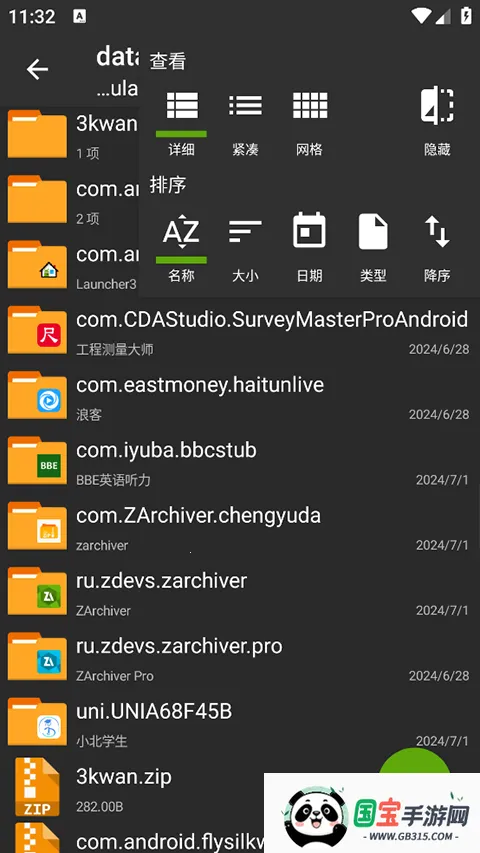This screenshot has height=853, width=480.
Task: Select the 详细 detailed view icon
Action: 182,106
